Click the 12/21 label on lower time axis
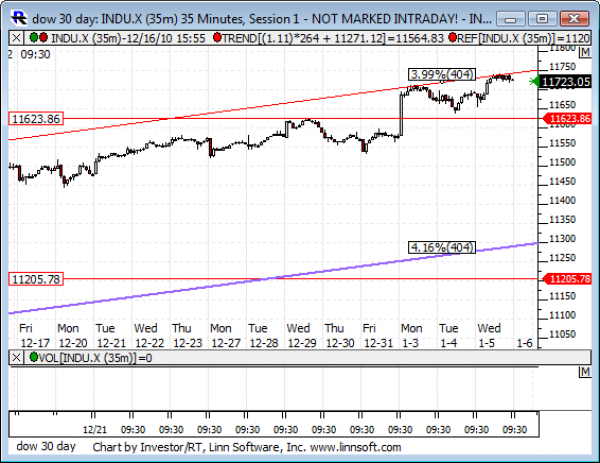This screenshot has width=600, height=463. coord(95,430)
